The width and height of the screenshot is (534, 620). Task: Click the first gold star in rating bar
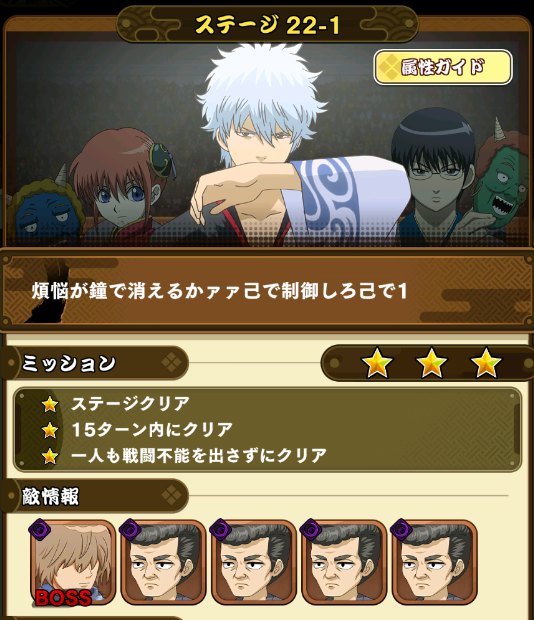pos(377,363)
